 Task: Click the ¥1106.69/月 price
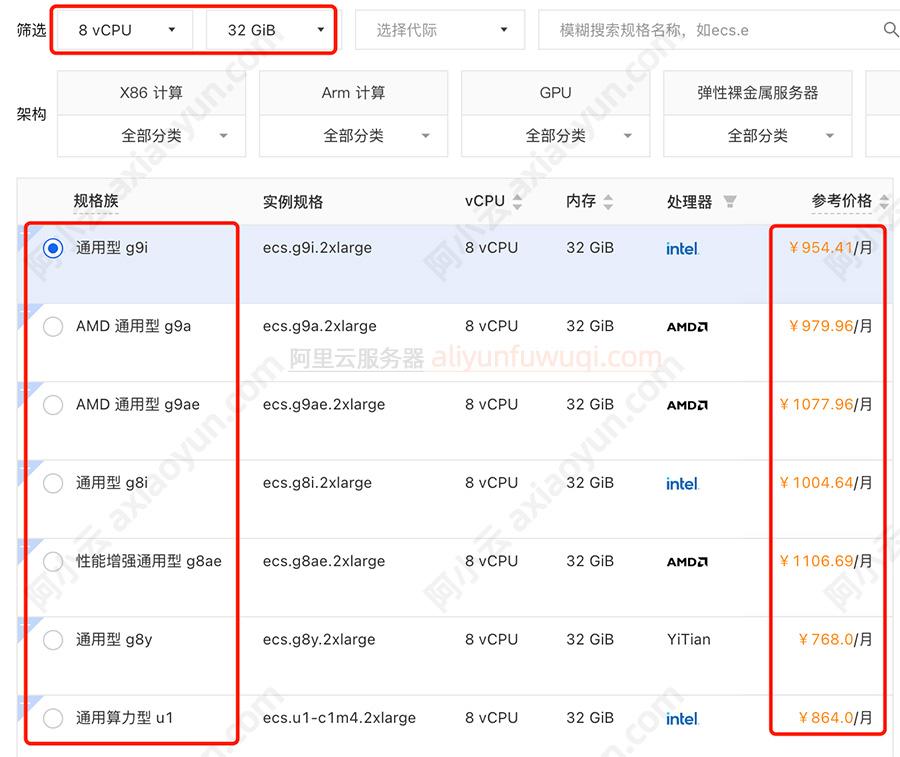pos(826,561)
